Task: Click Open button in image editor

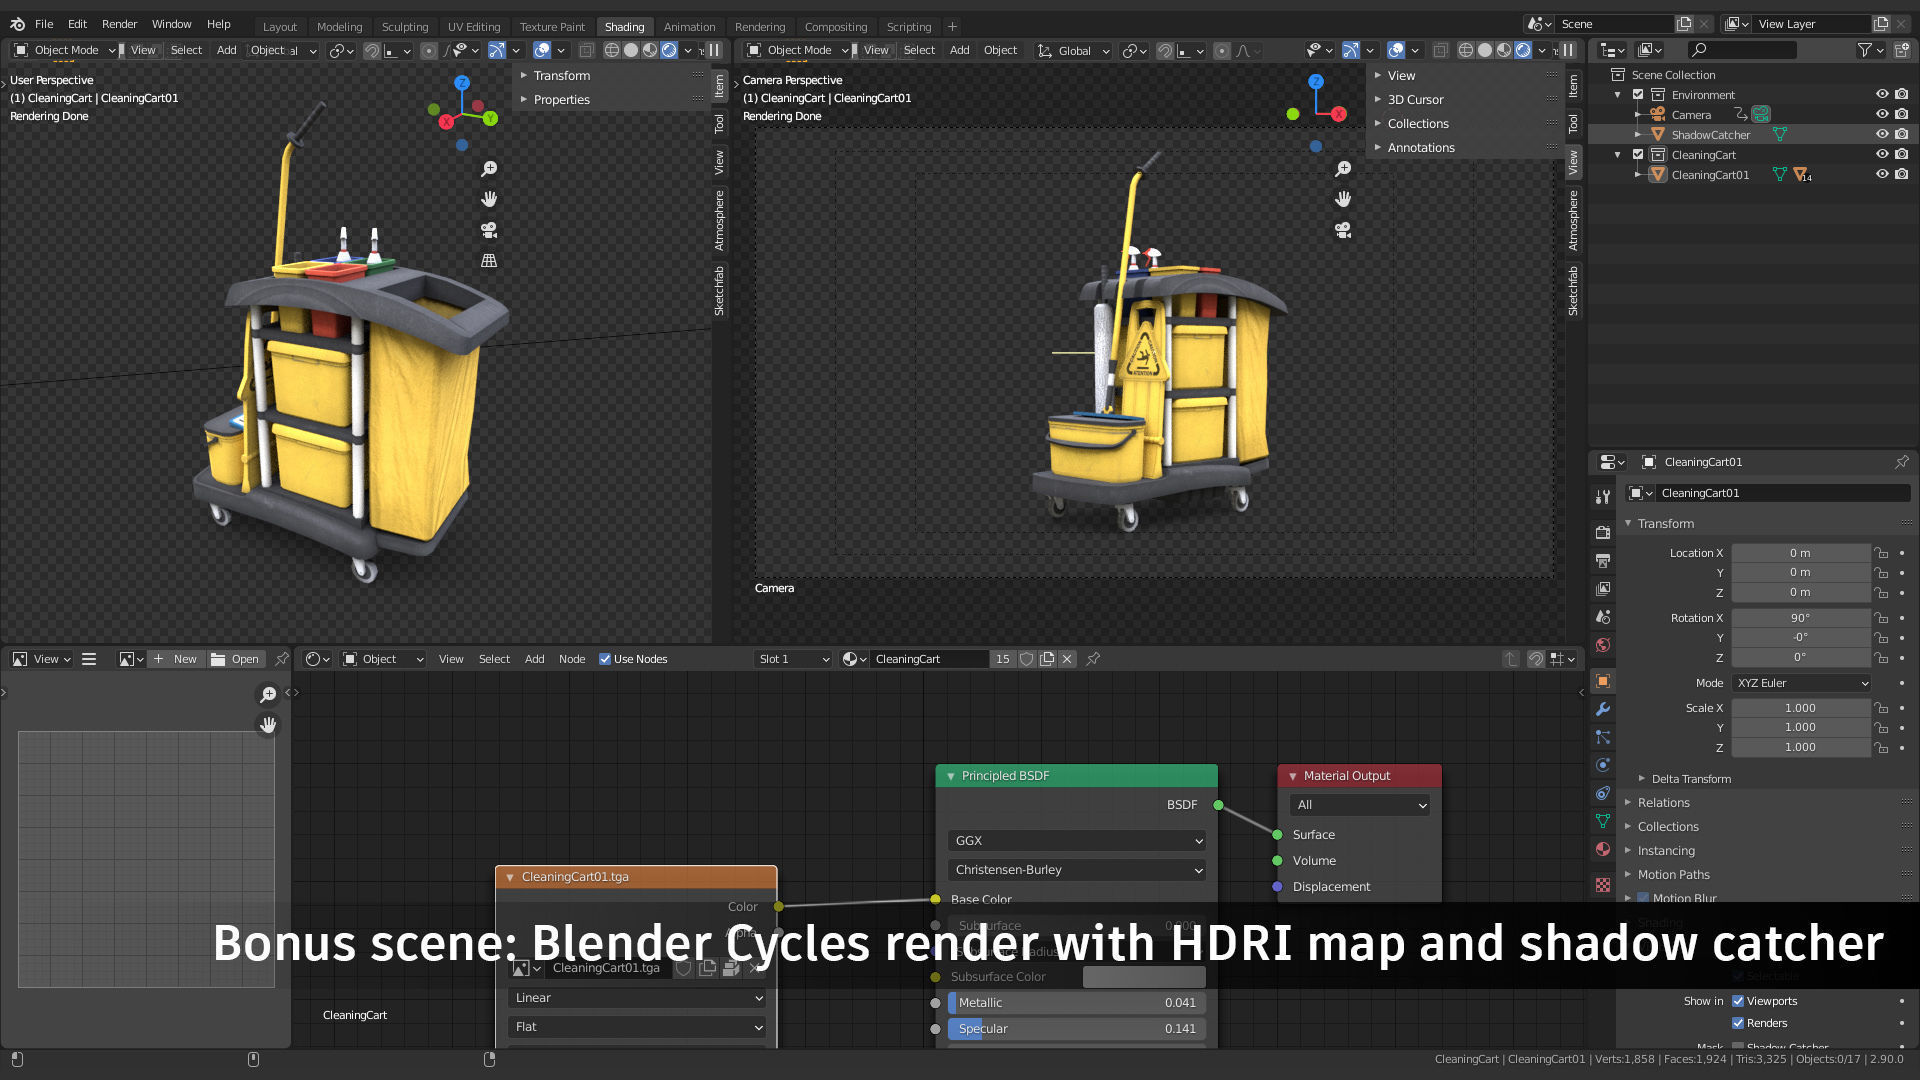Action: click(236, 659)
